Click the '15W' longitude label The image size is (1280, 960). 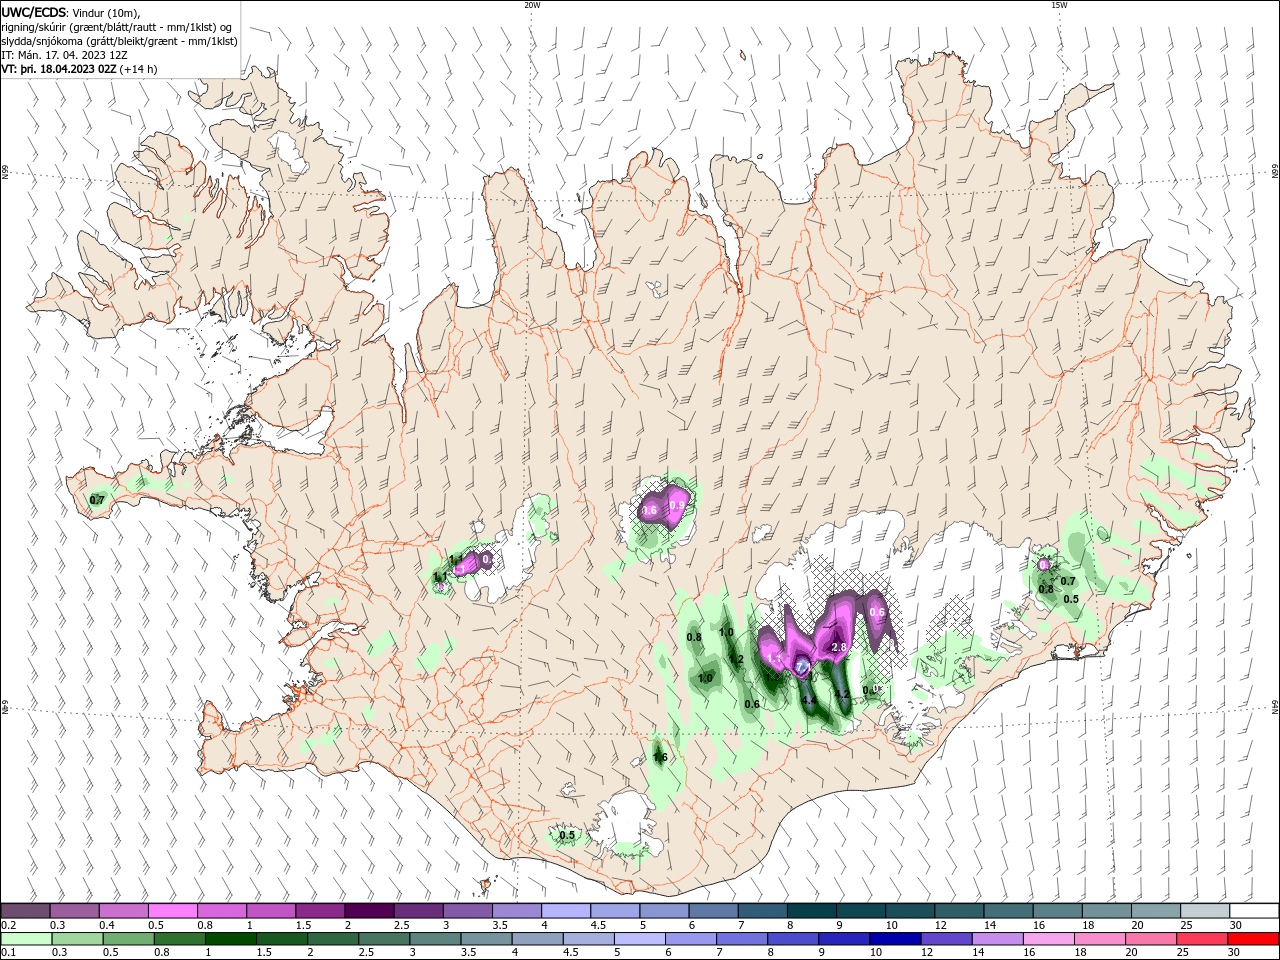click(1059, 5)
